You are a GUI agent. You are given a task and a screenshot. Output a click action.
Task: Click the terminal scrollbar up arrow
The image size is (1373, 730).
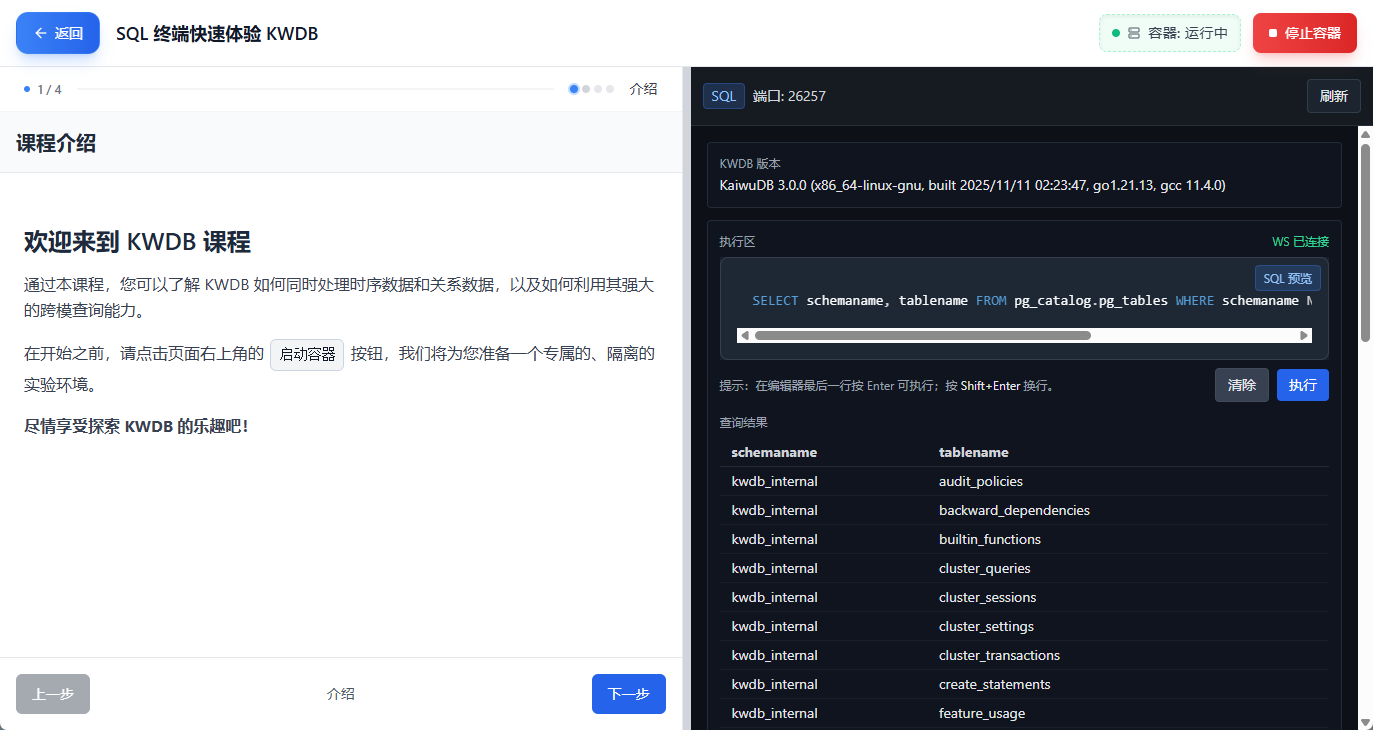click(1365, 134)
